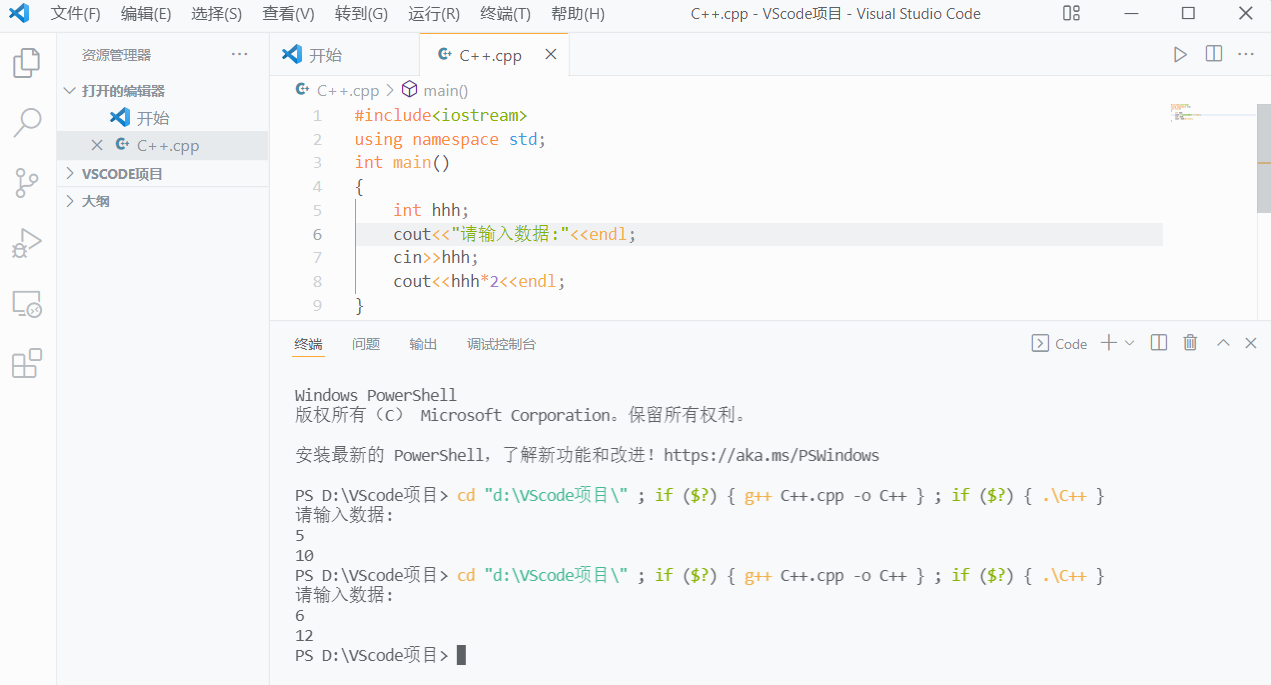
Task: Split the editor using the split icon
Action: click(x=1213, y=55)
